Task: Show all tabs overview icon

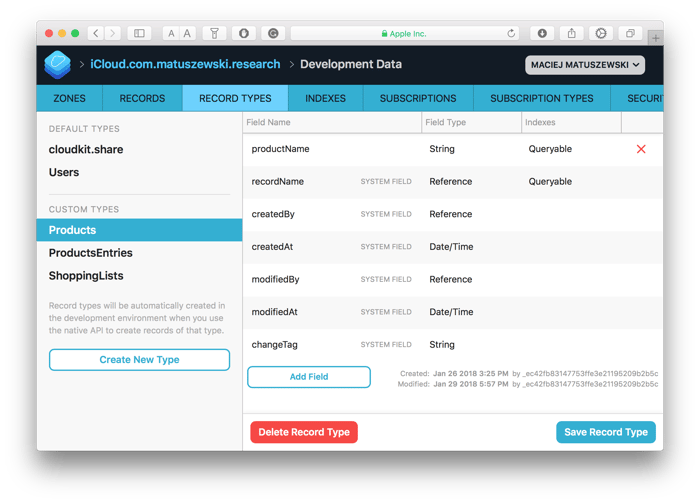Action: (x=630, y=33)
